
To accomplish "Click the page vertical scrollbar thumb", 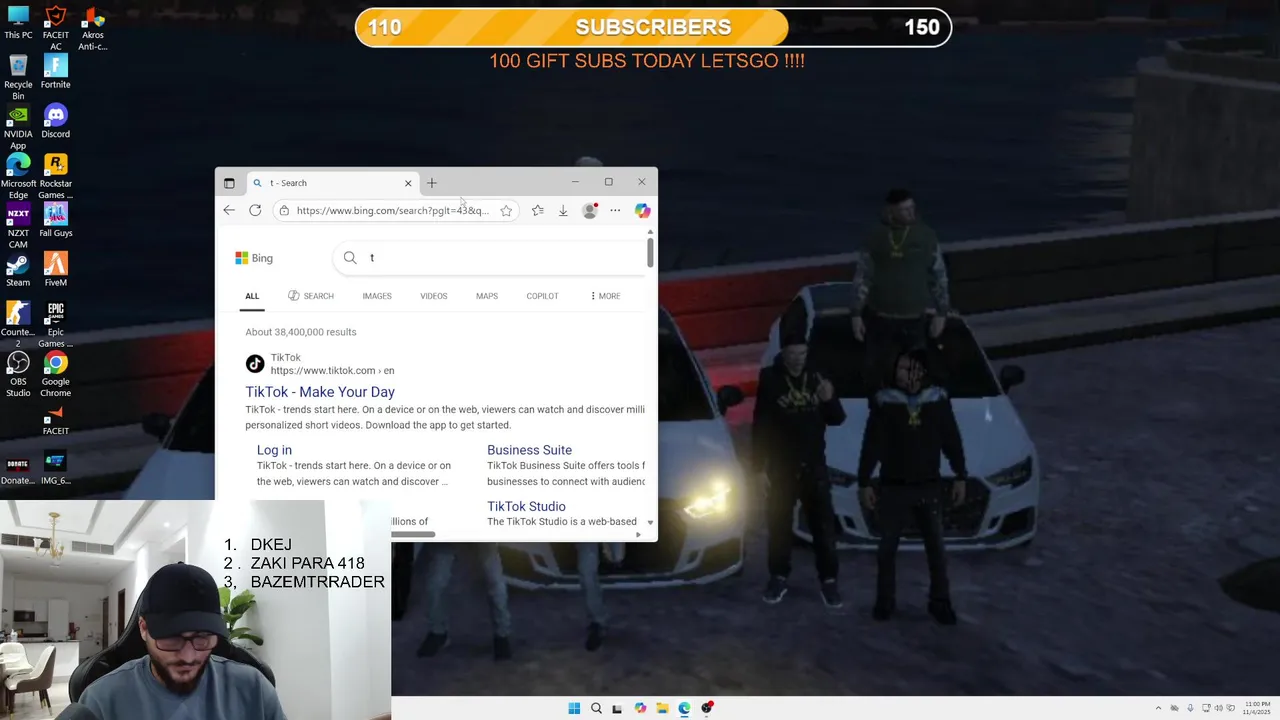I will [650, 251].
